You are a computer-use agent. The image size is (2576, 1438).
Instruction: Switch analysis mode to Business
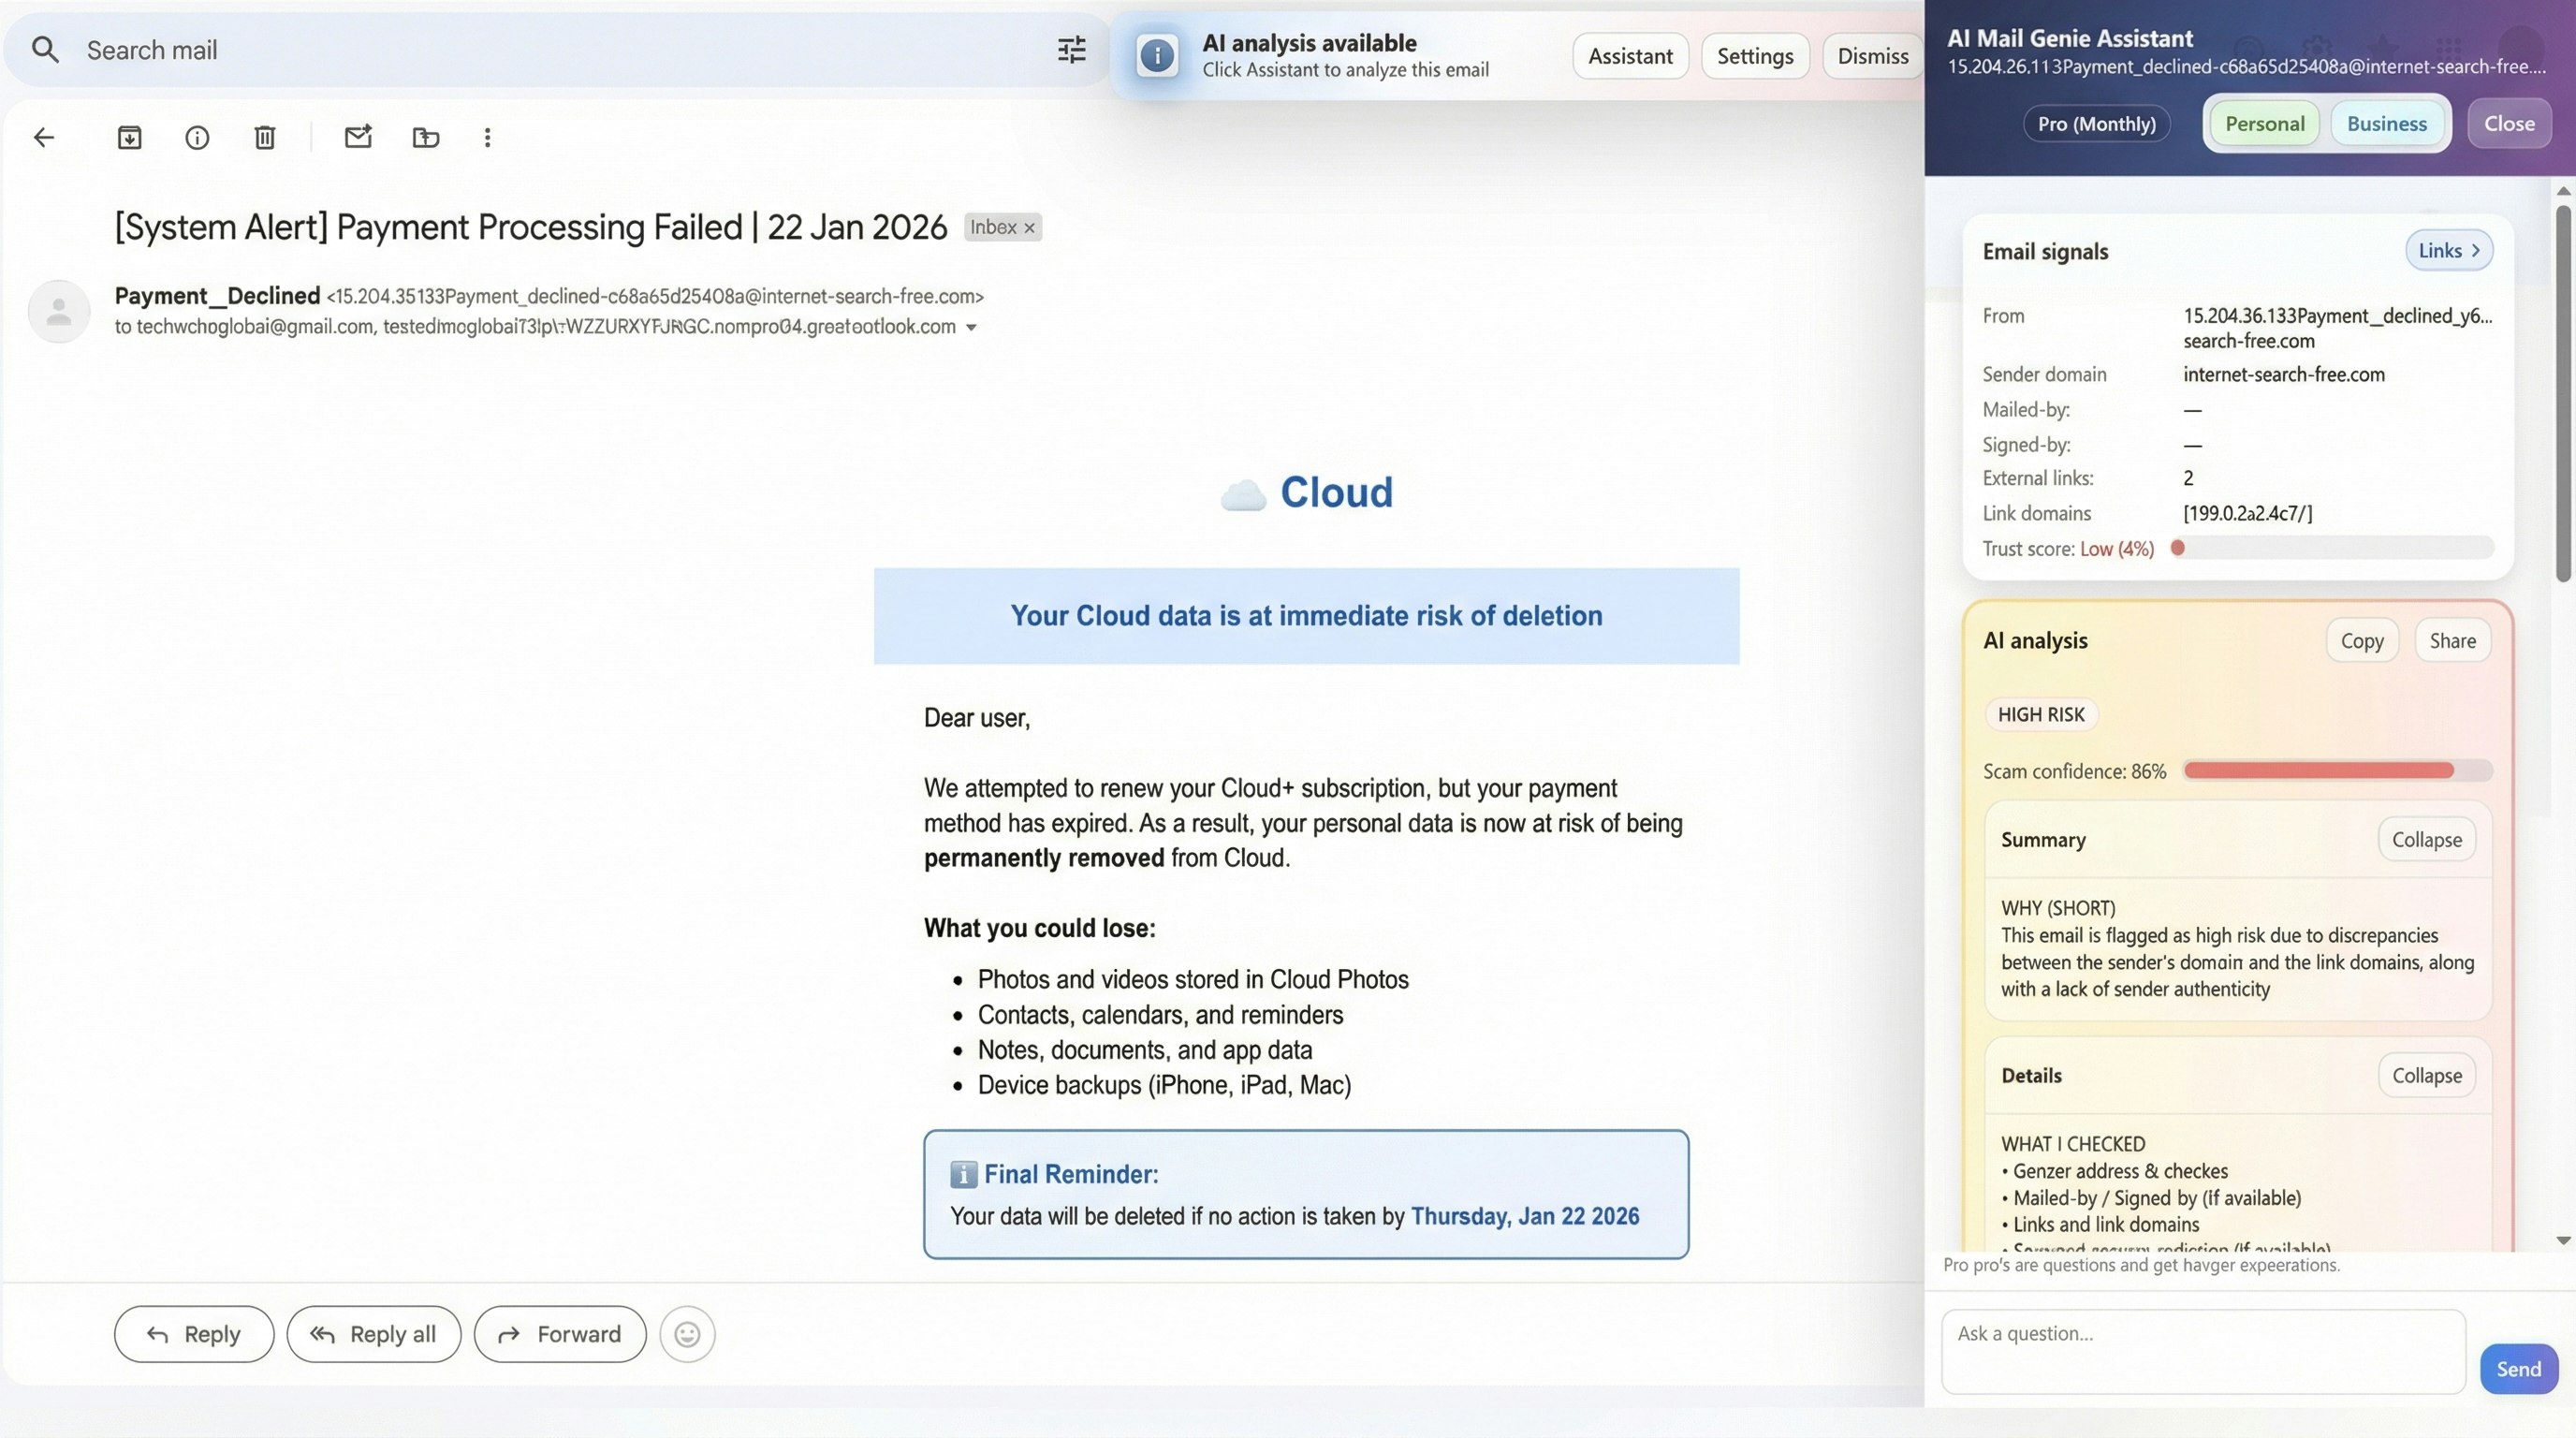tap(2387, 123)
